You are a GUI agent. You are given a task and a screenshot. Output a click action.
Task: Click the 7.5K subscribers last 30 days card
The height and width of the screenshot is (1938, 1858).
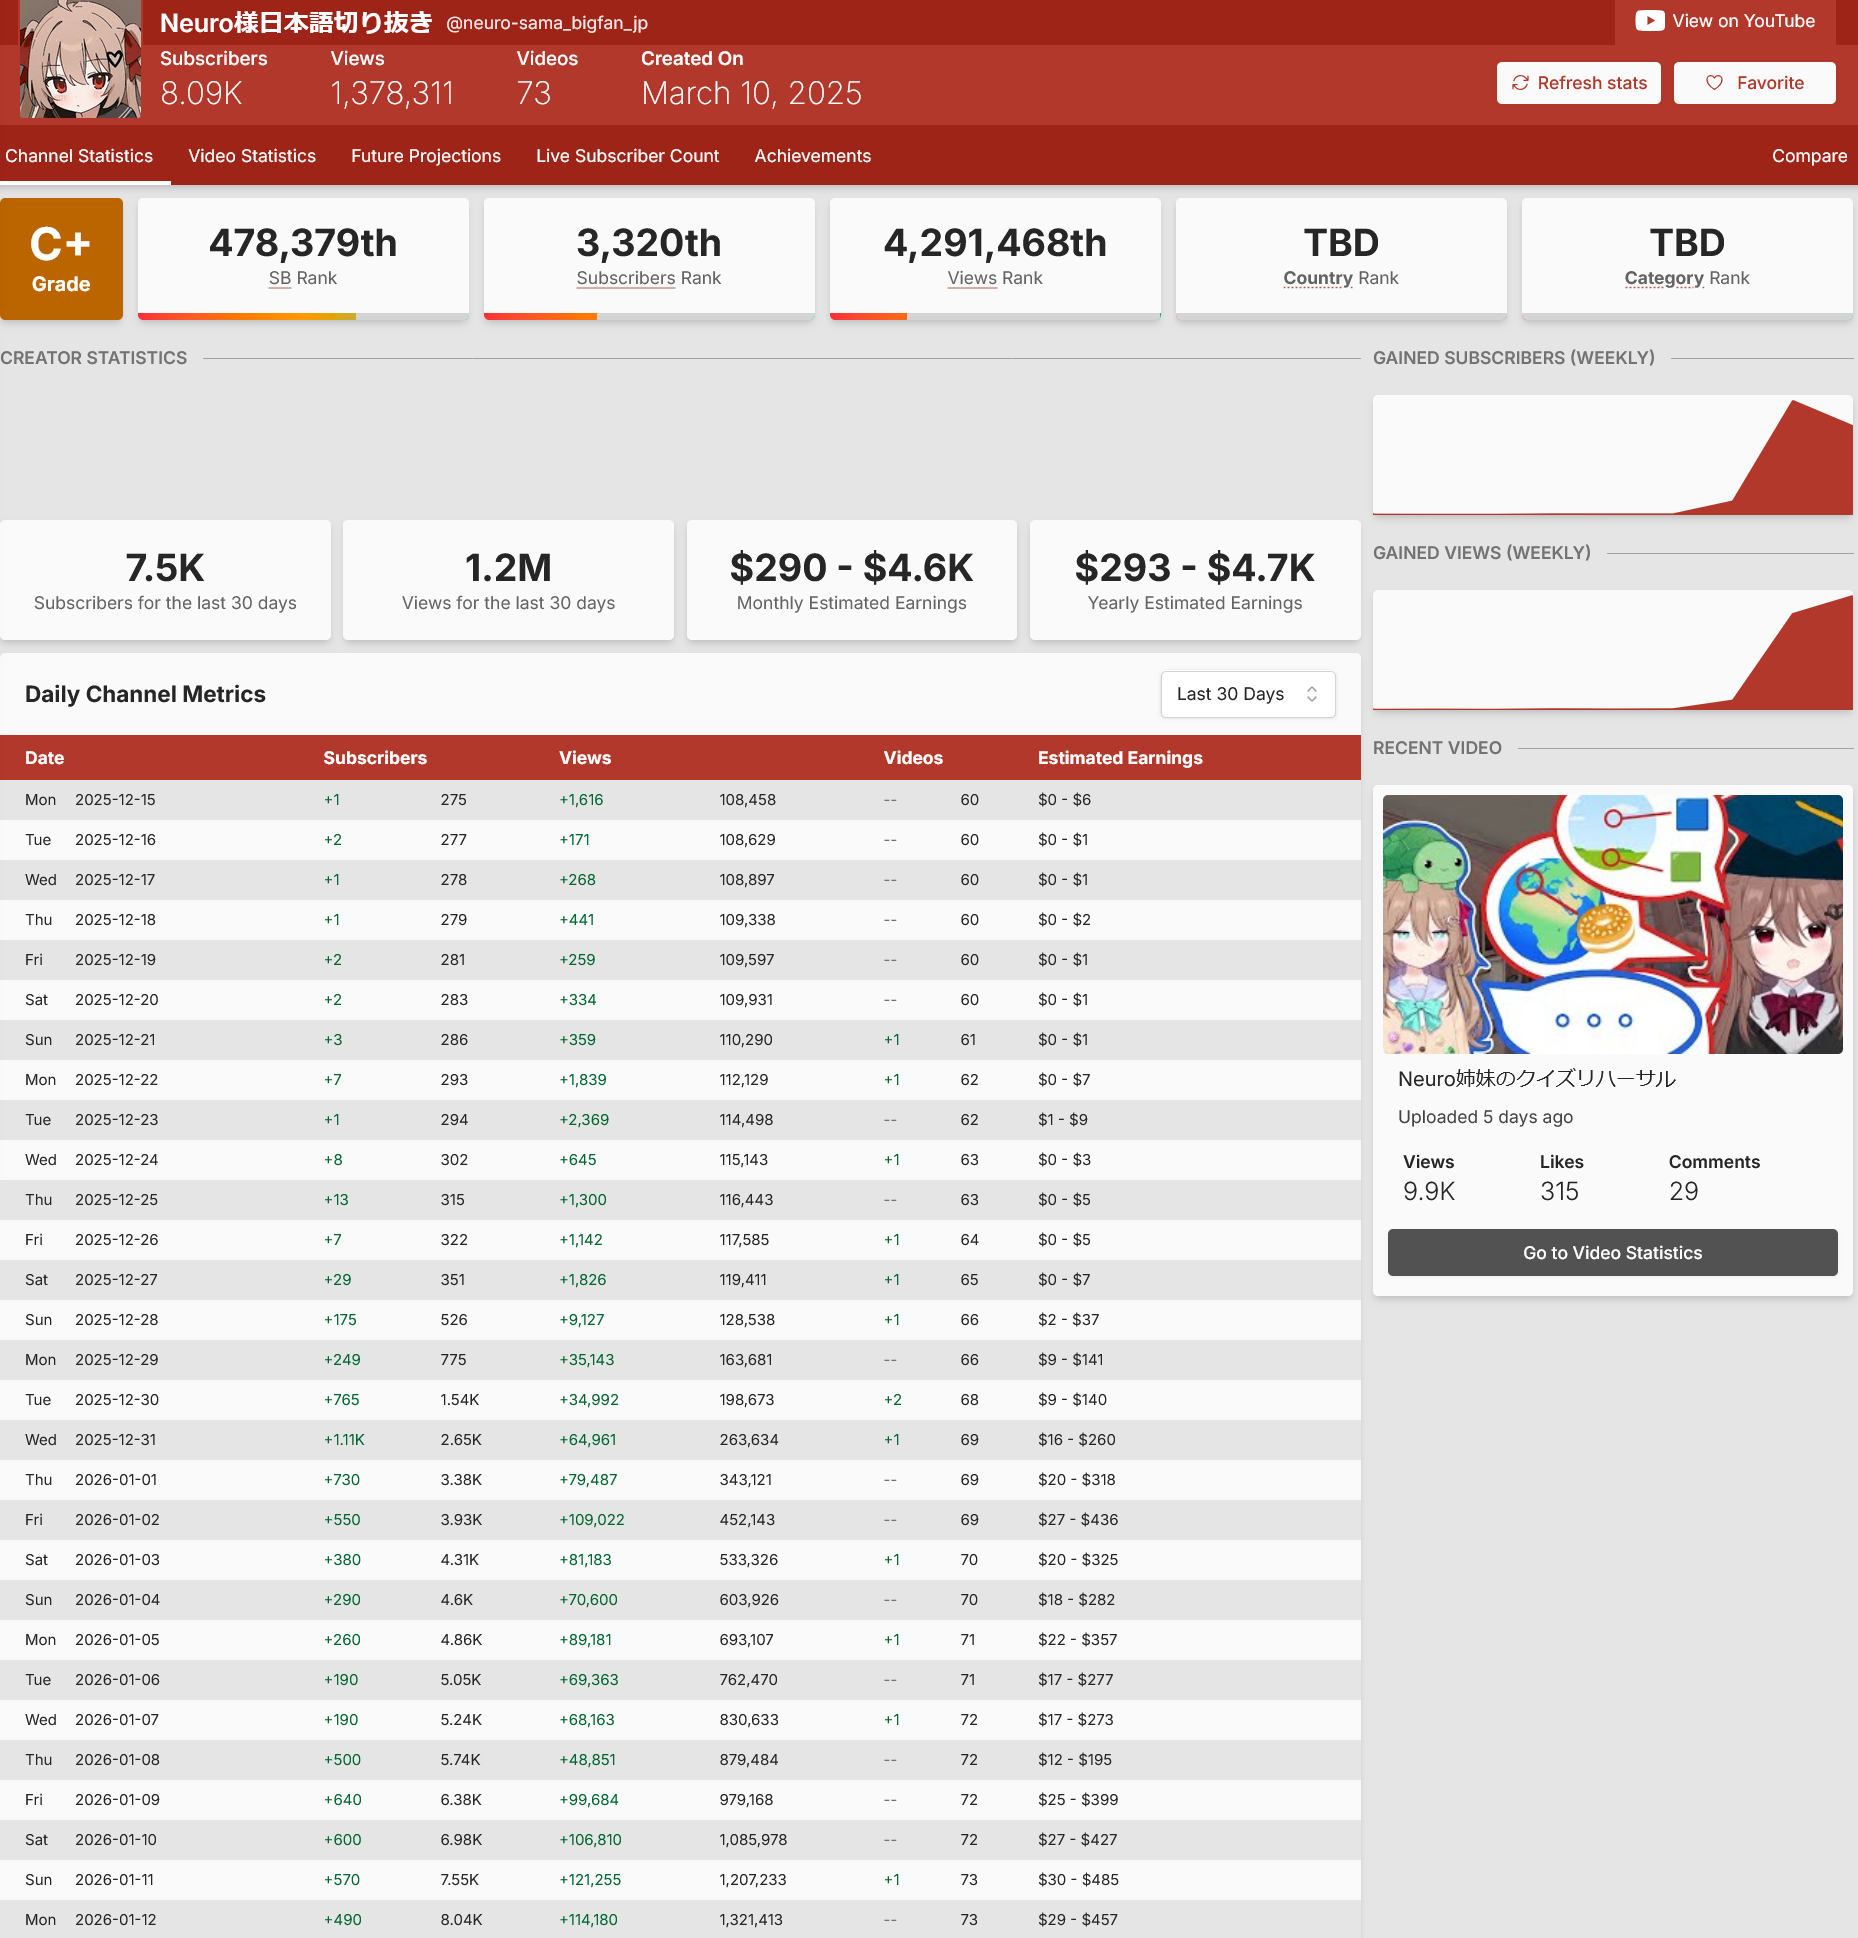(165, 580)
